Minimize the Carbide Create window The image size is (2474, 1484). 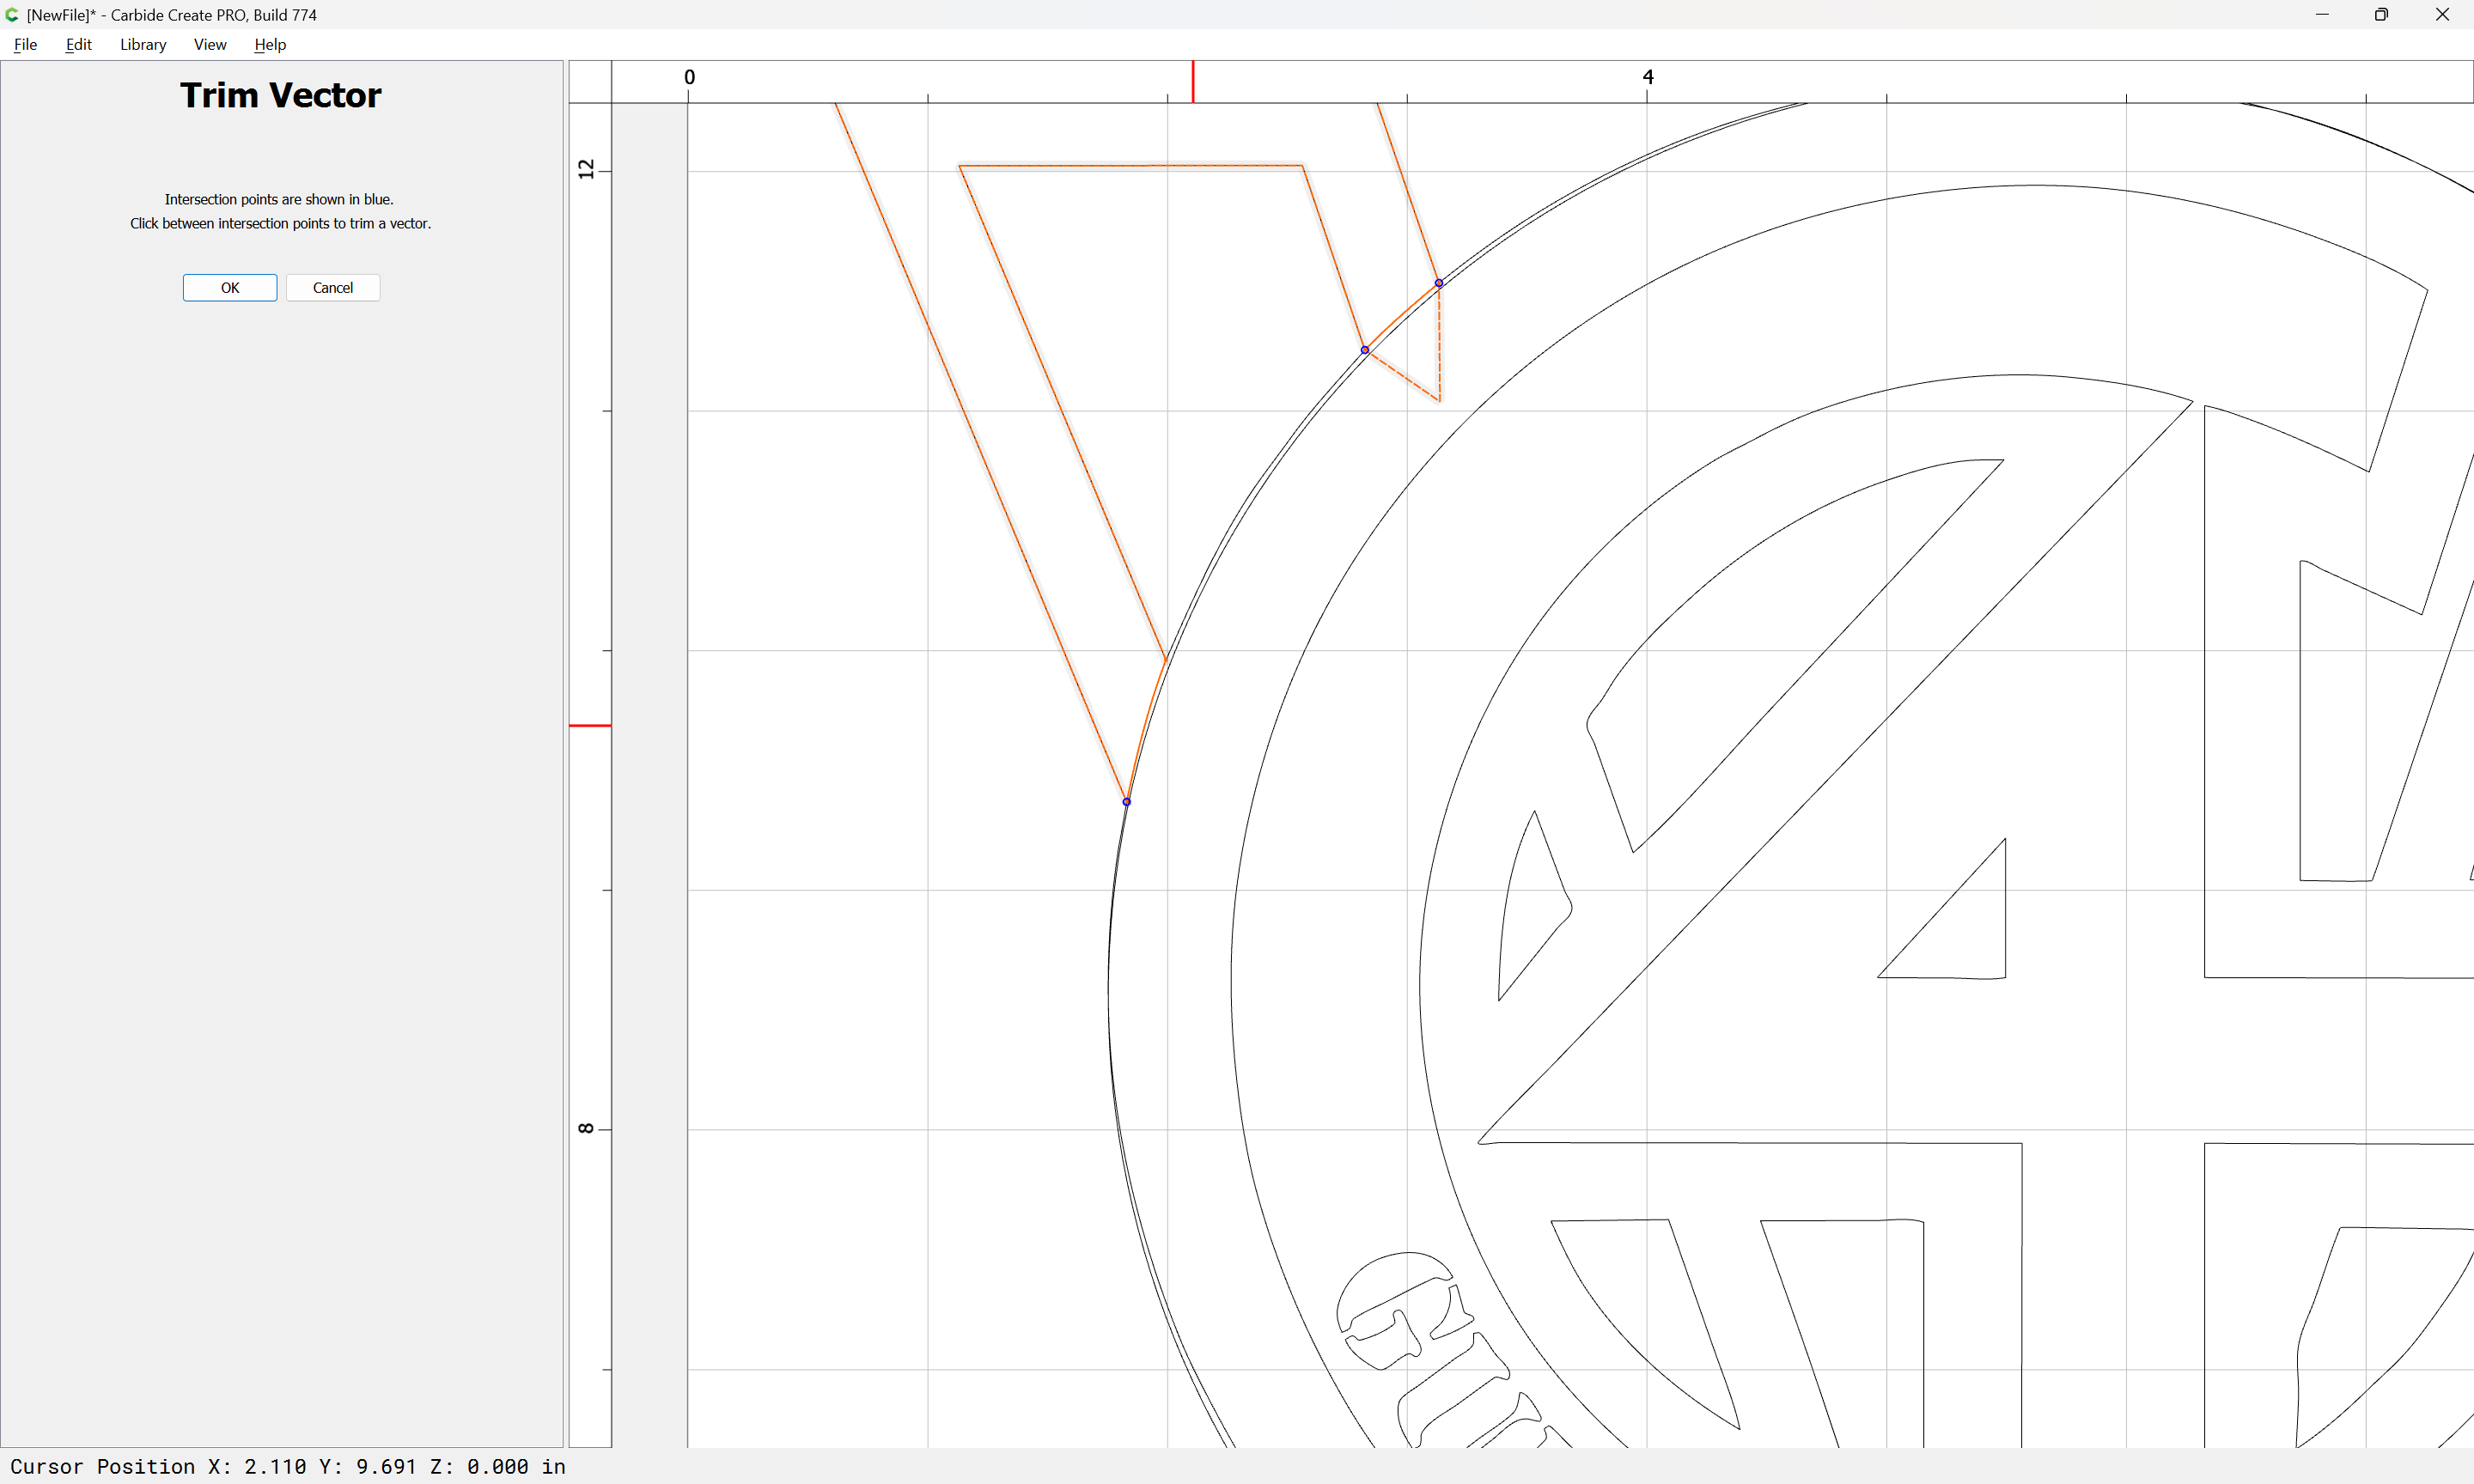pos(2322,15)
